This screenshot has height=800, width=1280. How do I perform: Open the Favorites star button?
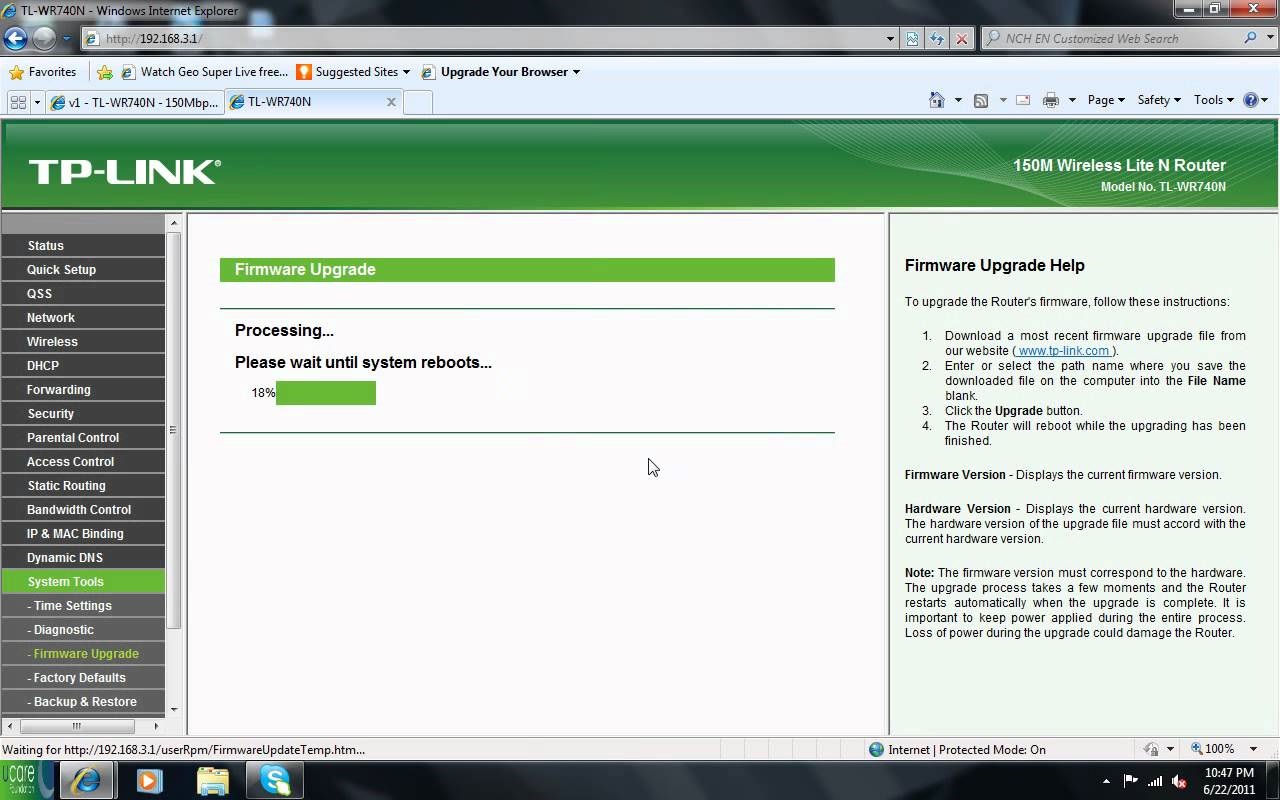(42, 72)
